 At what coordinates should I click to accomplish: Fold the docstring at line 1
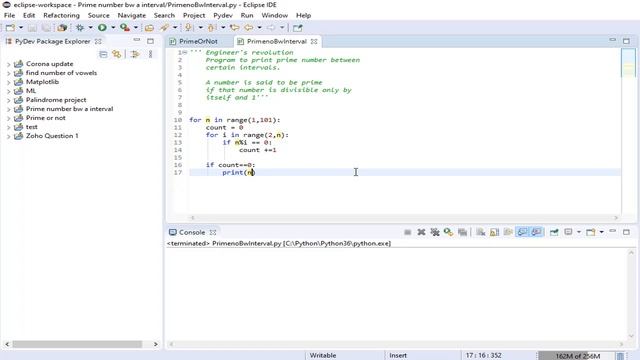coord(184,52)
